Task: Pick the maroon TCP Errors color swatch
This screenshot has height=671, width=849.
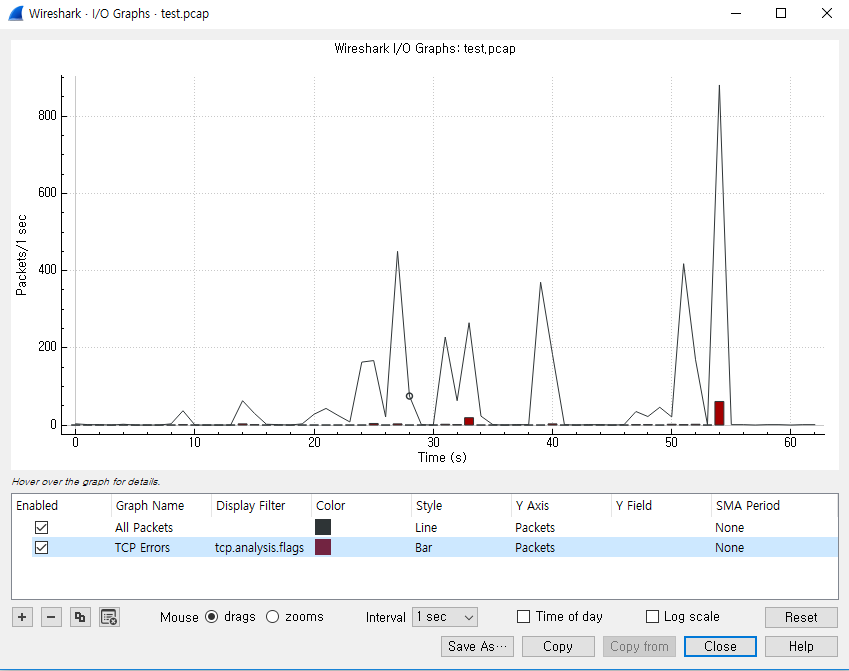Action: 323,548
